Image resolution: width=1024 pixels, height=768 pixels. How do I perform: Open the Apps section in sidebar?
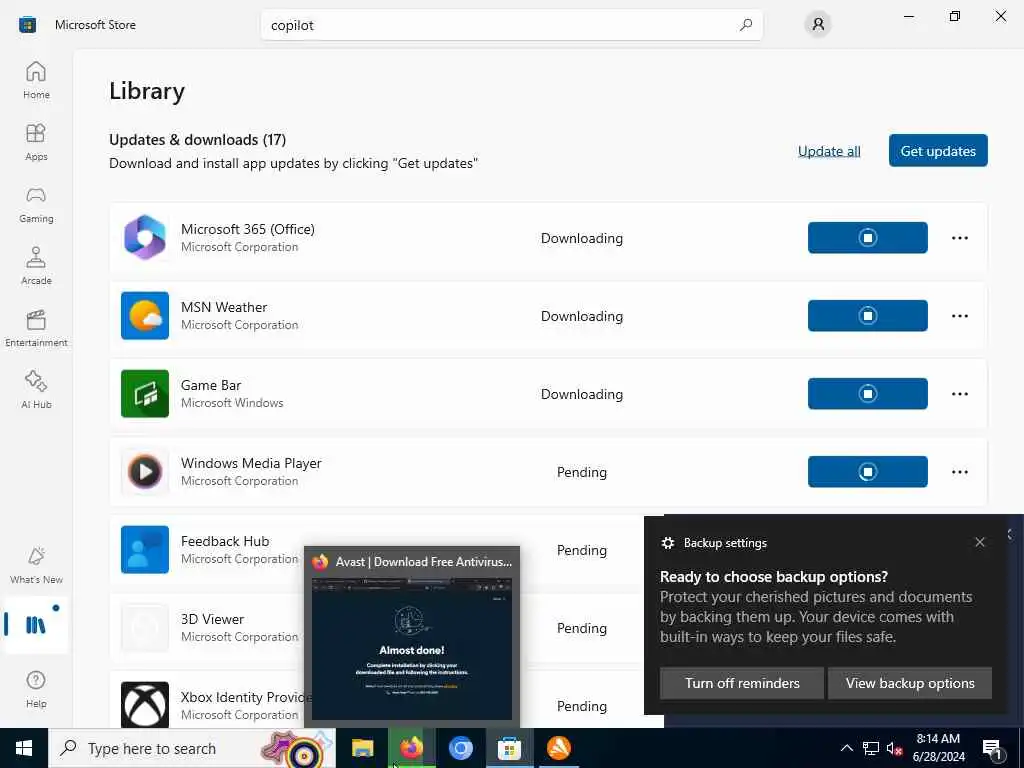tap(36, 142)
